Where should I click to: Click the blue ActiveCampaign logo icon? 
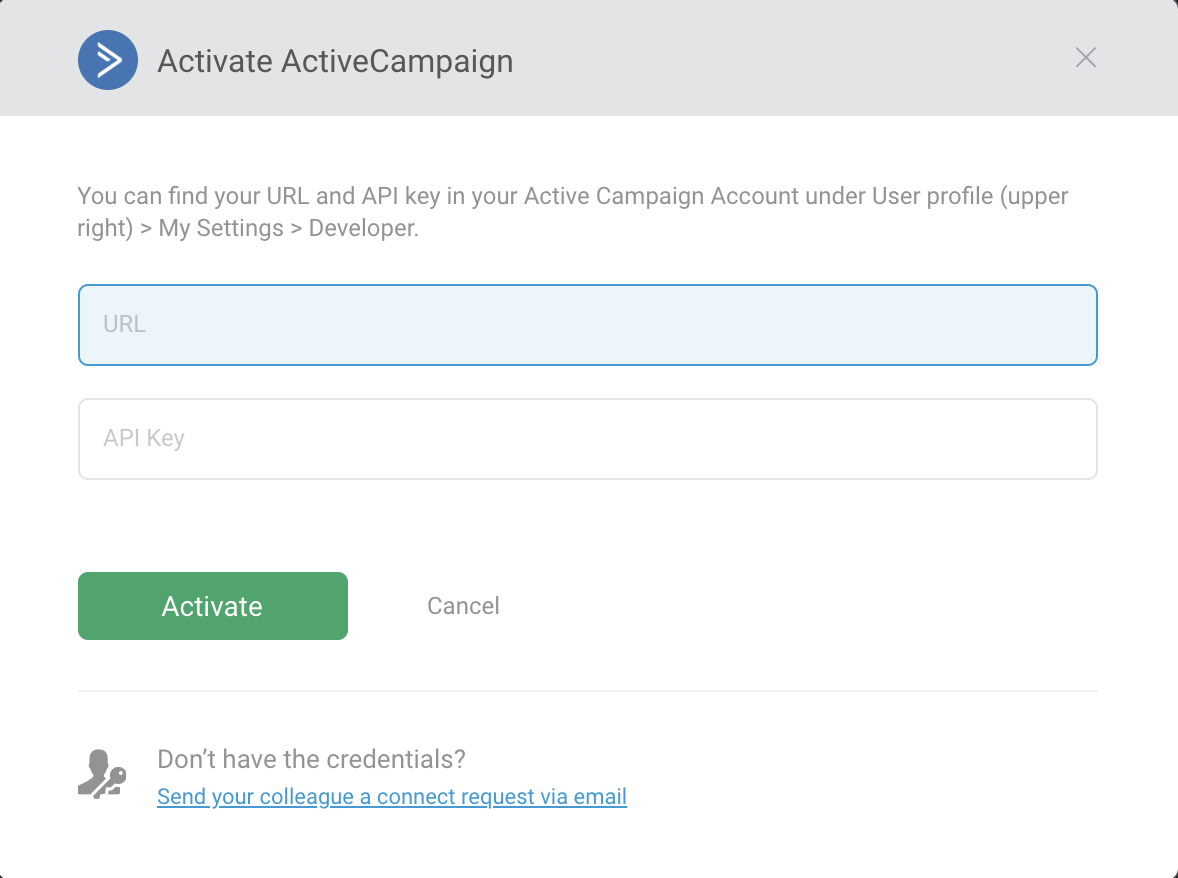point(108,60)
